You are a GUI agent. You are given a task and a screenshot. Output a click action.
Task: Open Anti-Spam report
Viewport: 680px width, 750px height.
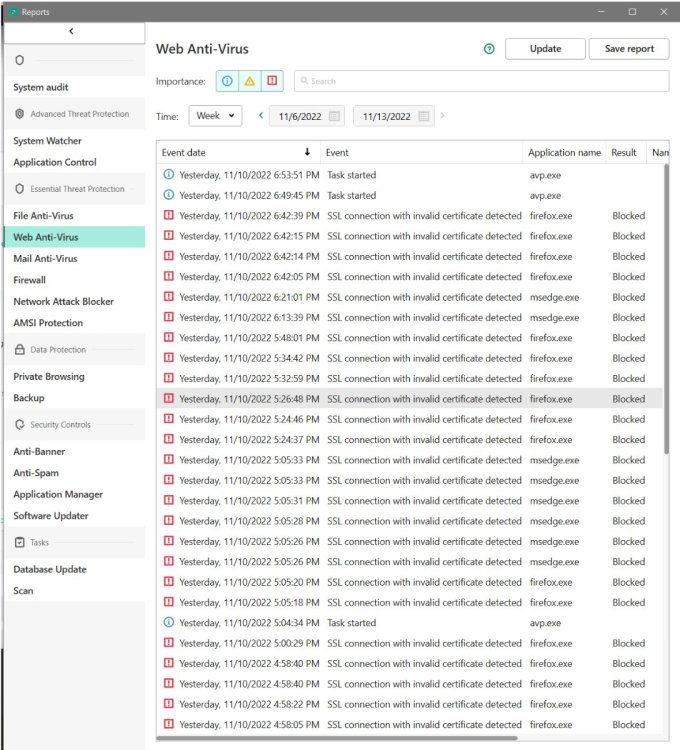(x=36, y=473)
